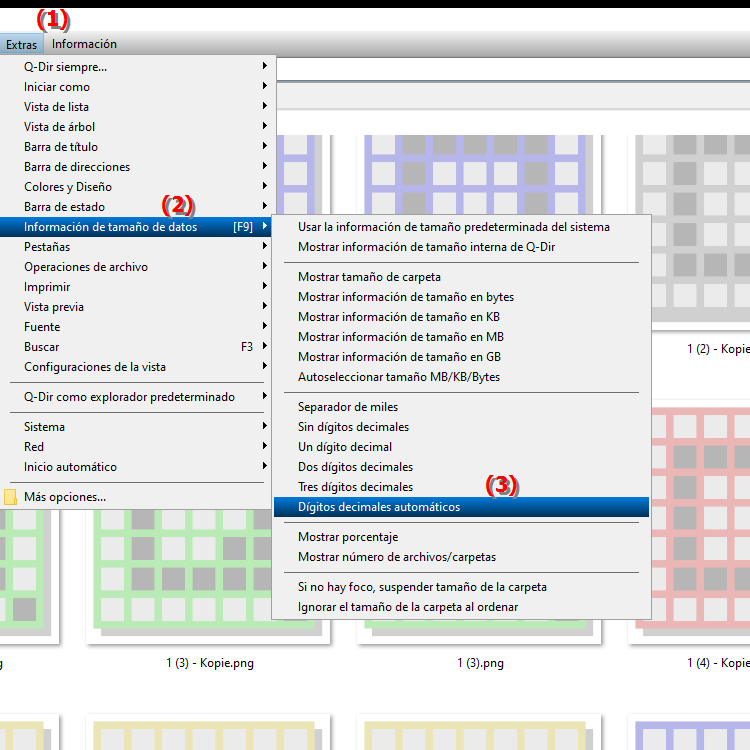Screen dimensions: 750x750
Task: Open the Inicio automático submenu
Action: tap(137, 467)
